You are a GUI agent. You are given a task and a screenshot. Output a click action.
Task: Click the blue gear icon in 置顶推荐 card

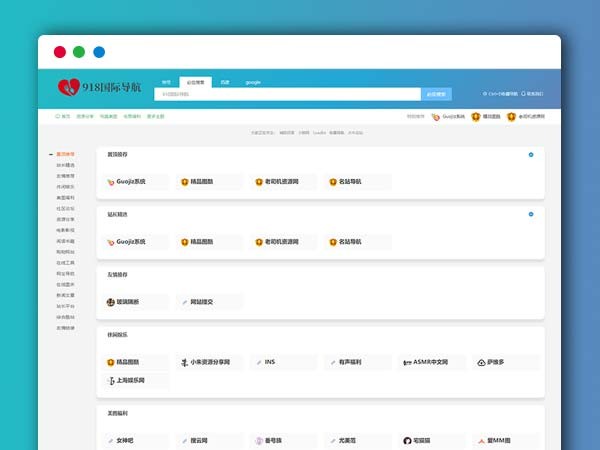[x=530, y=155]
